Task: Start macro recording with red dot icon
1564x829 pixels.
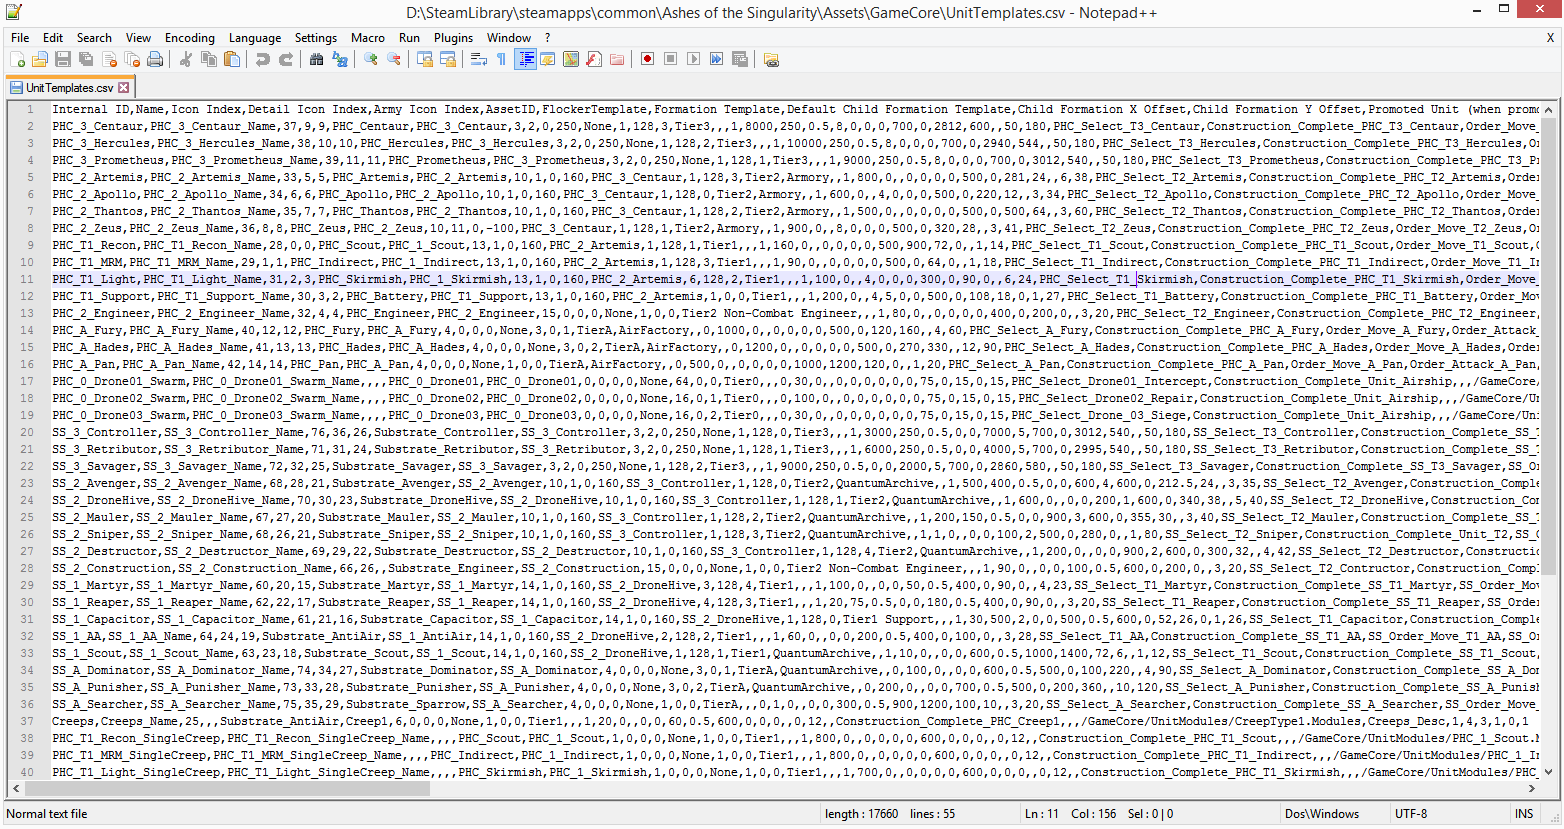Action: point(648,60)
